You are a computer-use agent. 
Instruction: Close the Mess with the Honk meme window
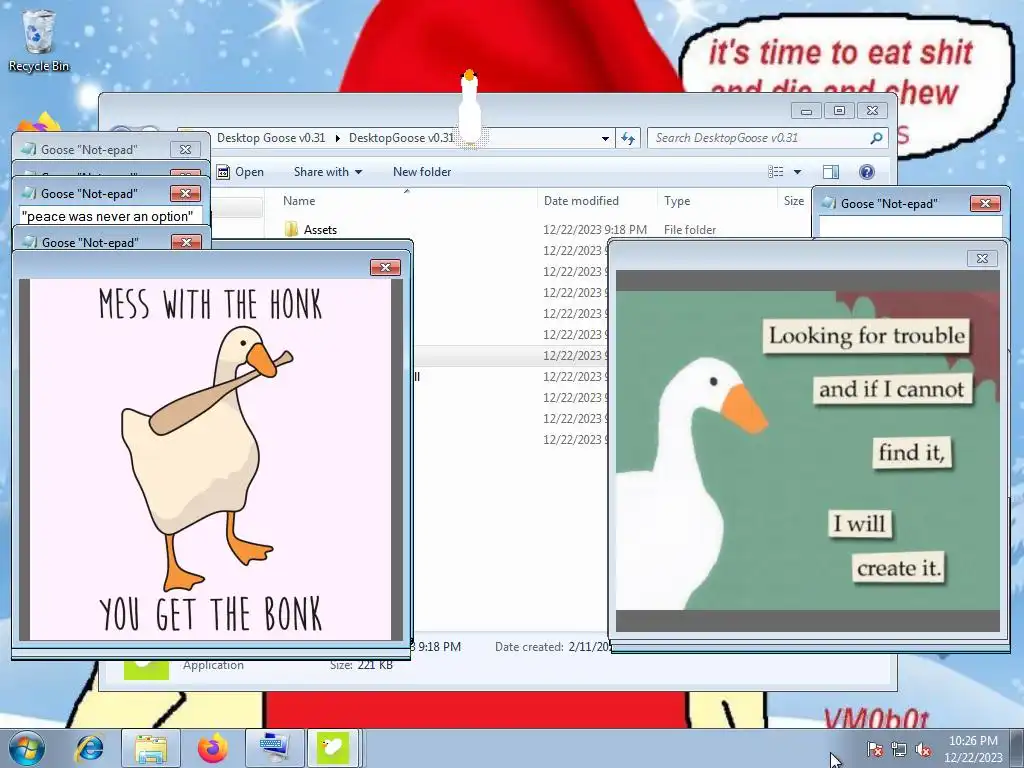[385, 267]
